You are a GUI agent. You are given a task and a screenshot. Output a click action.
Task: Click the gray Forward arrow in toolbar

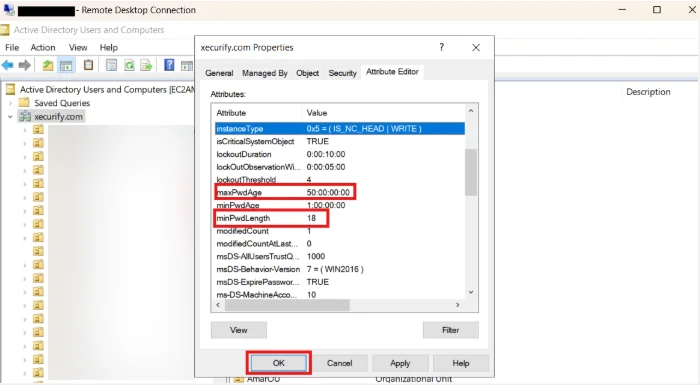tap(25, 65)
